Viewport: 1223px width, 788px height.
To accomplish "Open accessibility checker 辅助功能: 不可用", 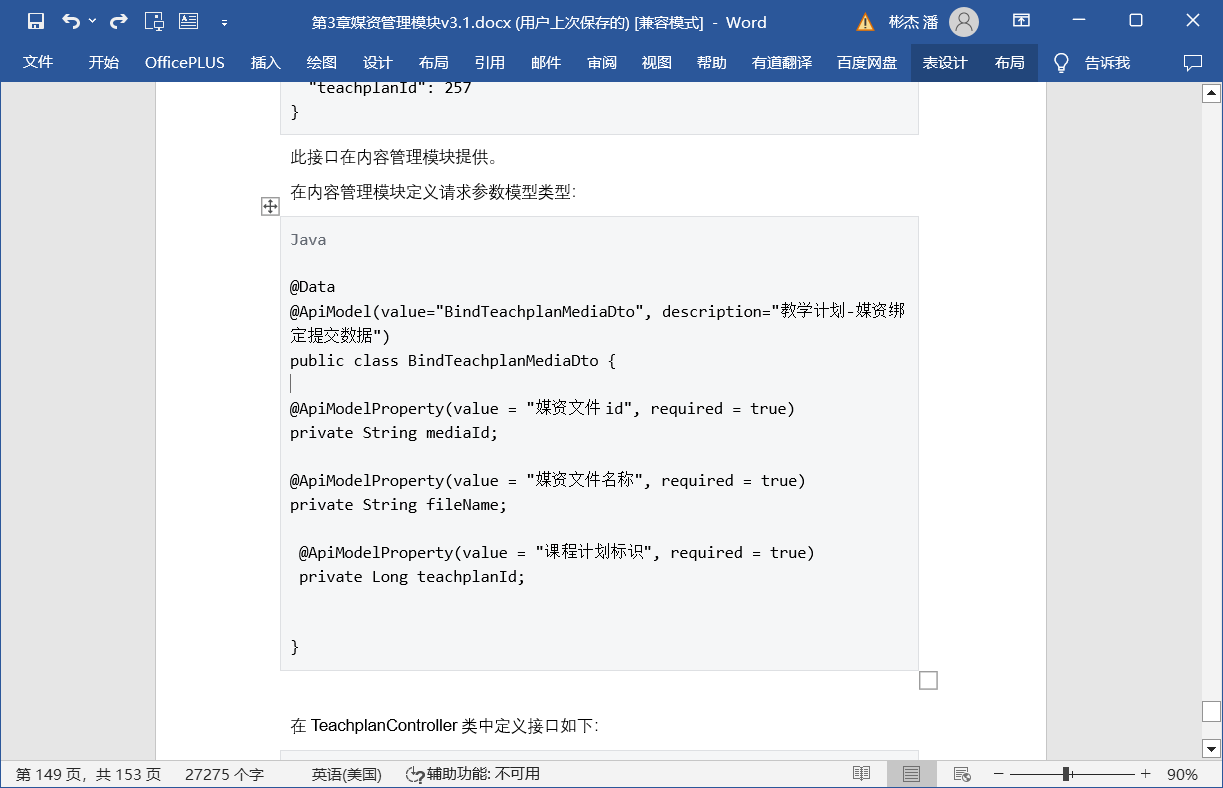I will click(472, 774).
